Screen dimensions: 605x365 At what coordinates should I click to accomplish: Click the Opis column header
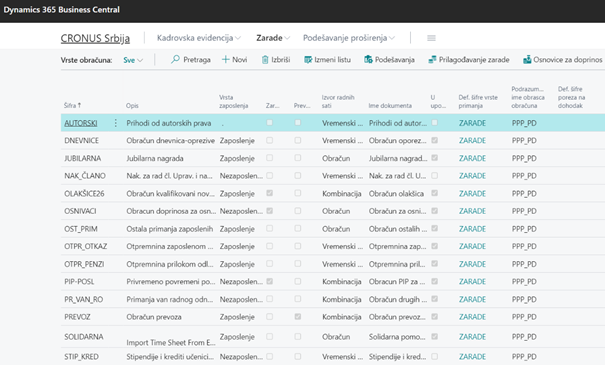(x=132, y=105)
